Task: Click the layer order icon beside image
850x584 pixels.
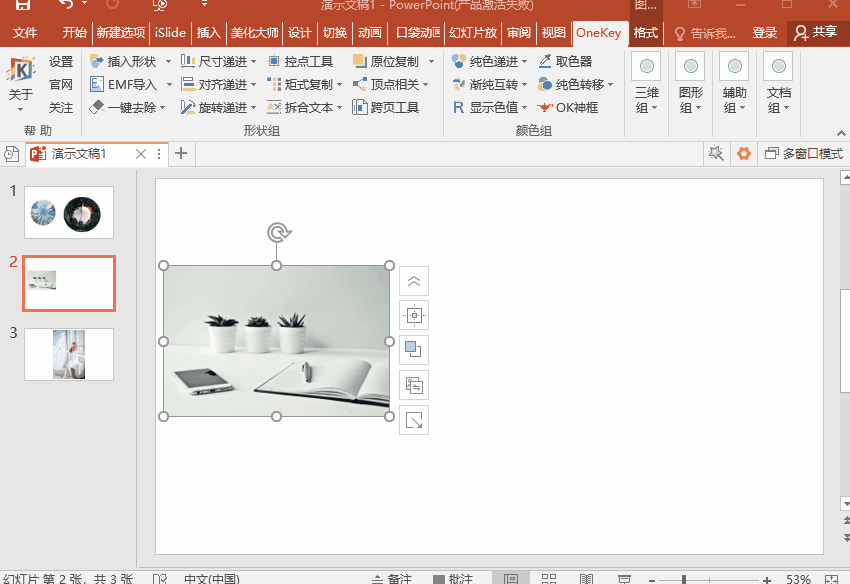Action: point(414,350)
